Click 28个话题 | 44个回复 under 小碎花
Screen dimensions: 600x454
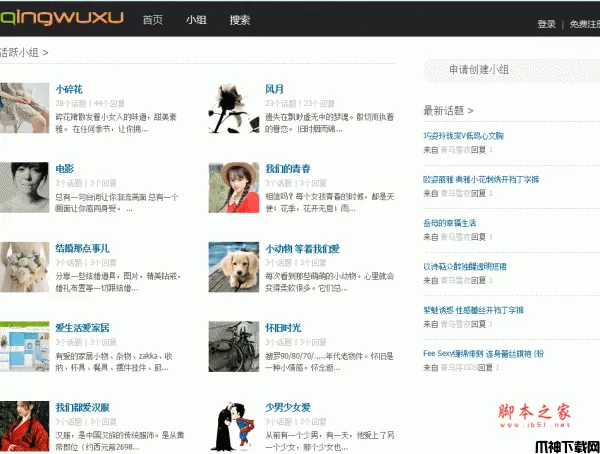tap(90, 103)
